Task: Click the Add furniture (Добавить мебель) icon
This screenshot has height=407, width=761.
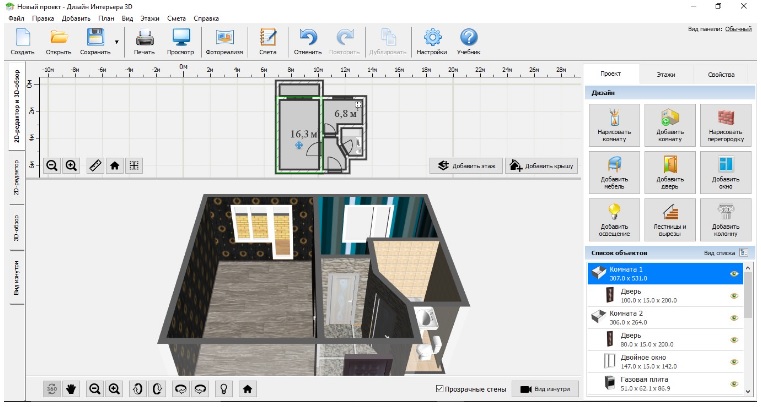Action: pyautogui.click(x=616, y=168)
